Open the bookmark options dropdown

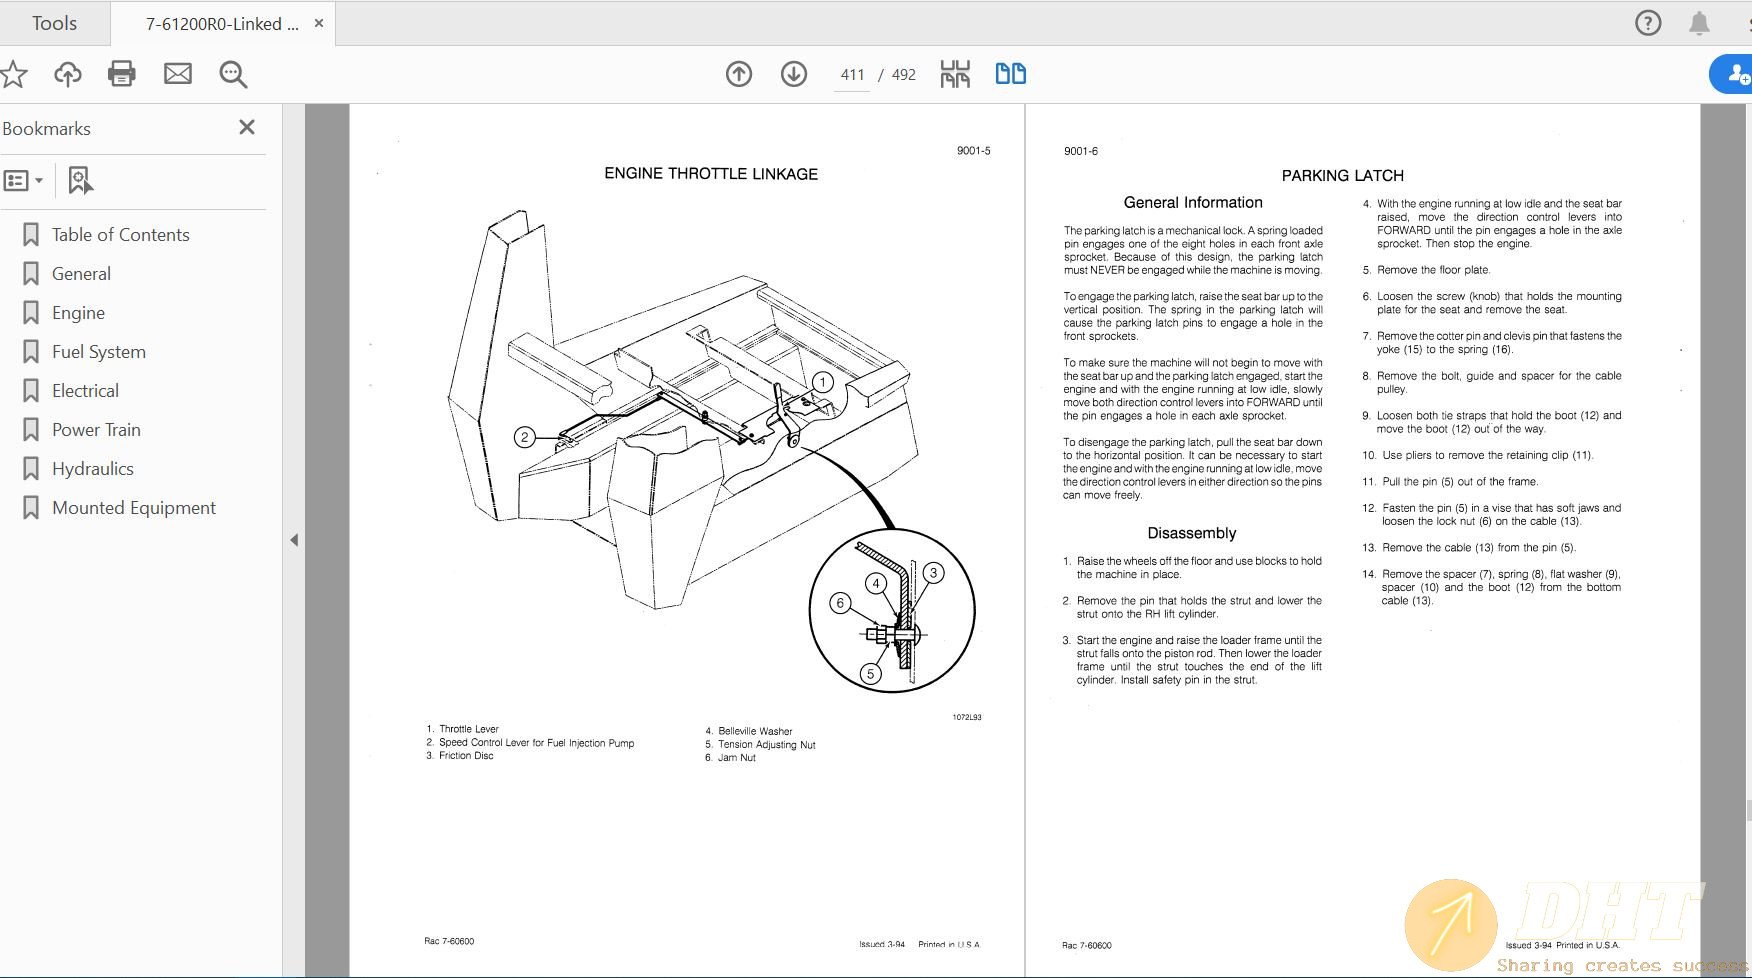click(x=22, y=180)
